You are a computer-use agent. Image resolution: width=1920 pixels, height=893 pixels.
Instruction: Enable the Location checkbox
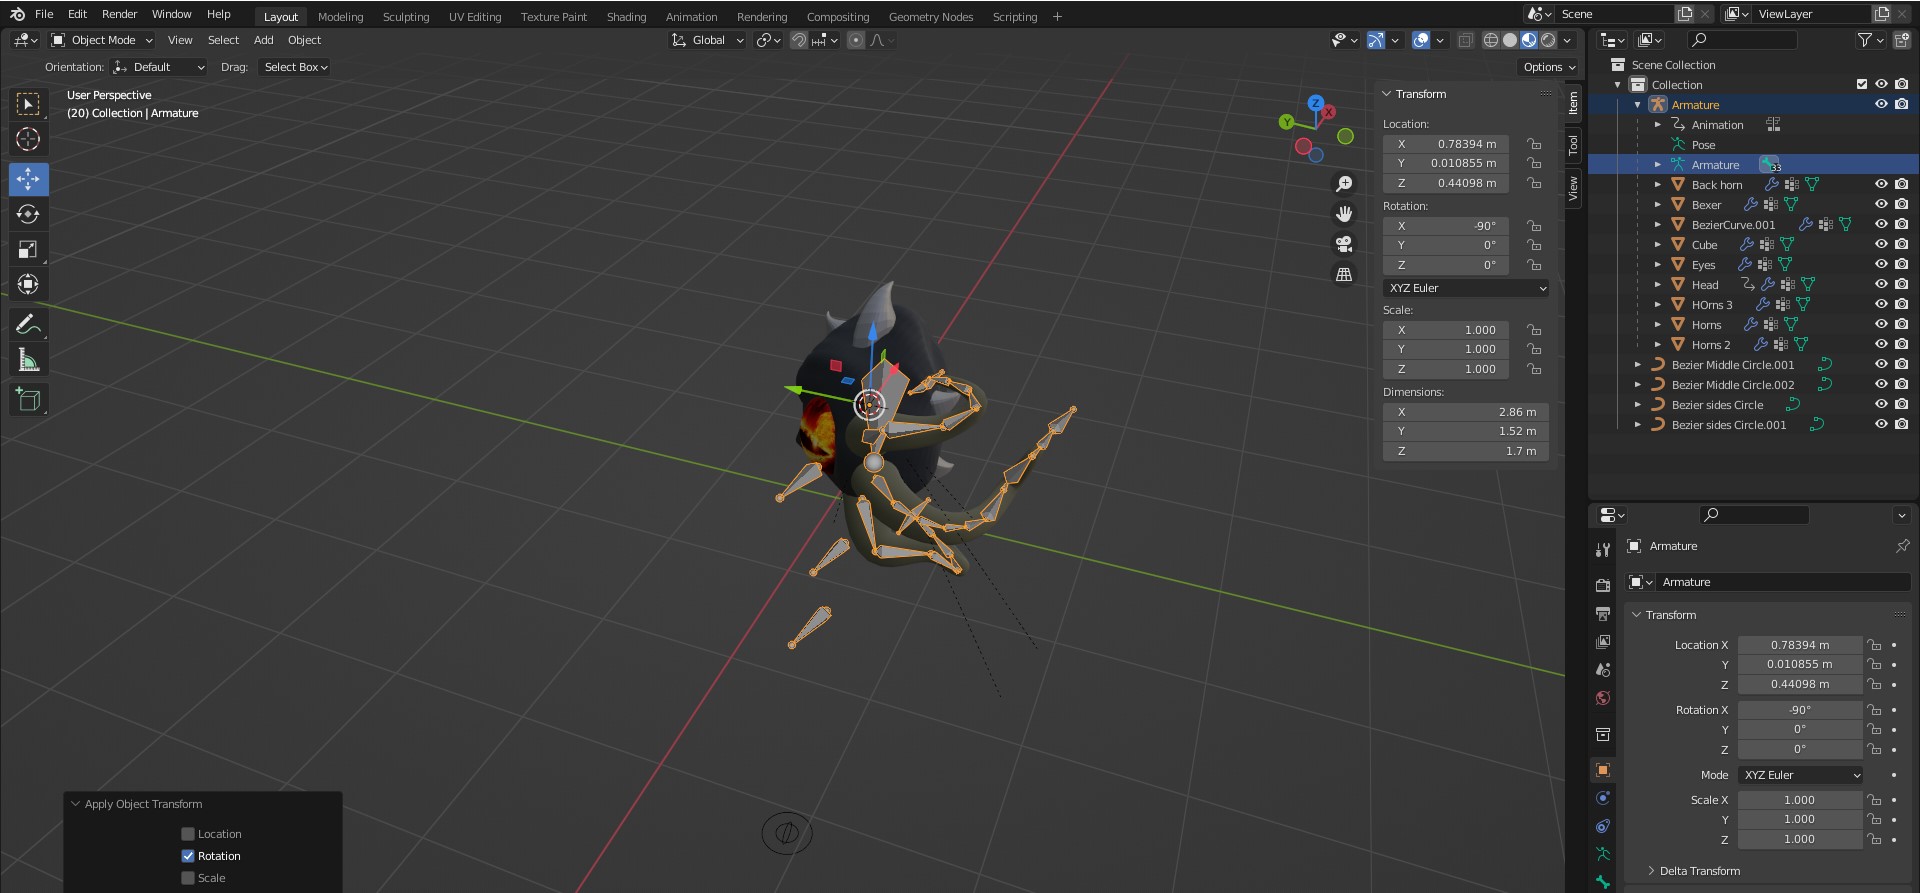(x=187, y=834)
